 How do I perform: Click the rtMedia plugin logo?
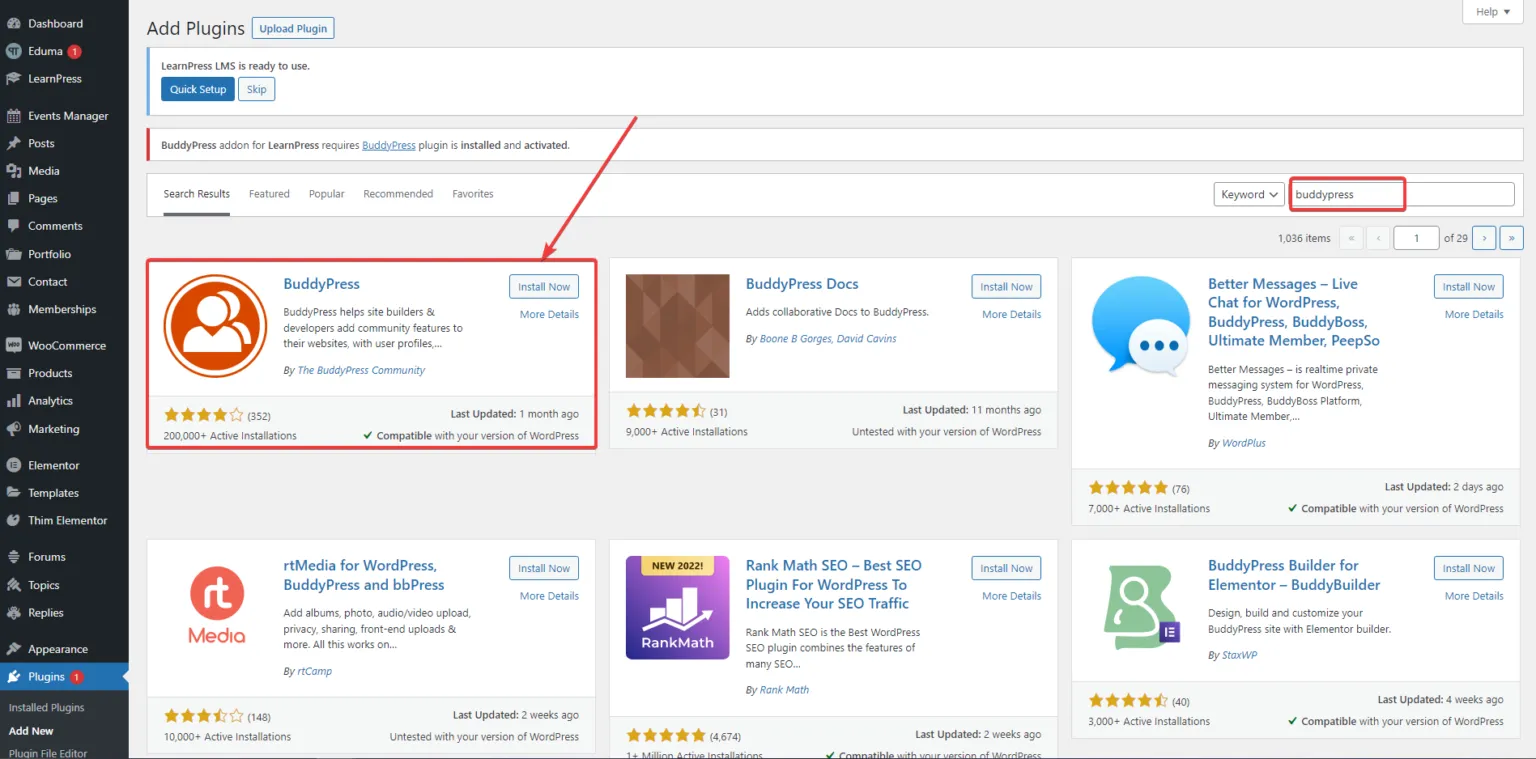(x=215, y=607)
